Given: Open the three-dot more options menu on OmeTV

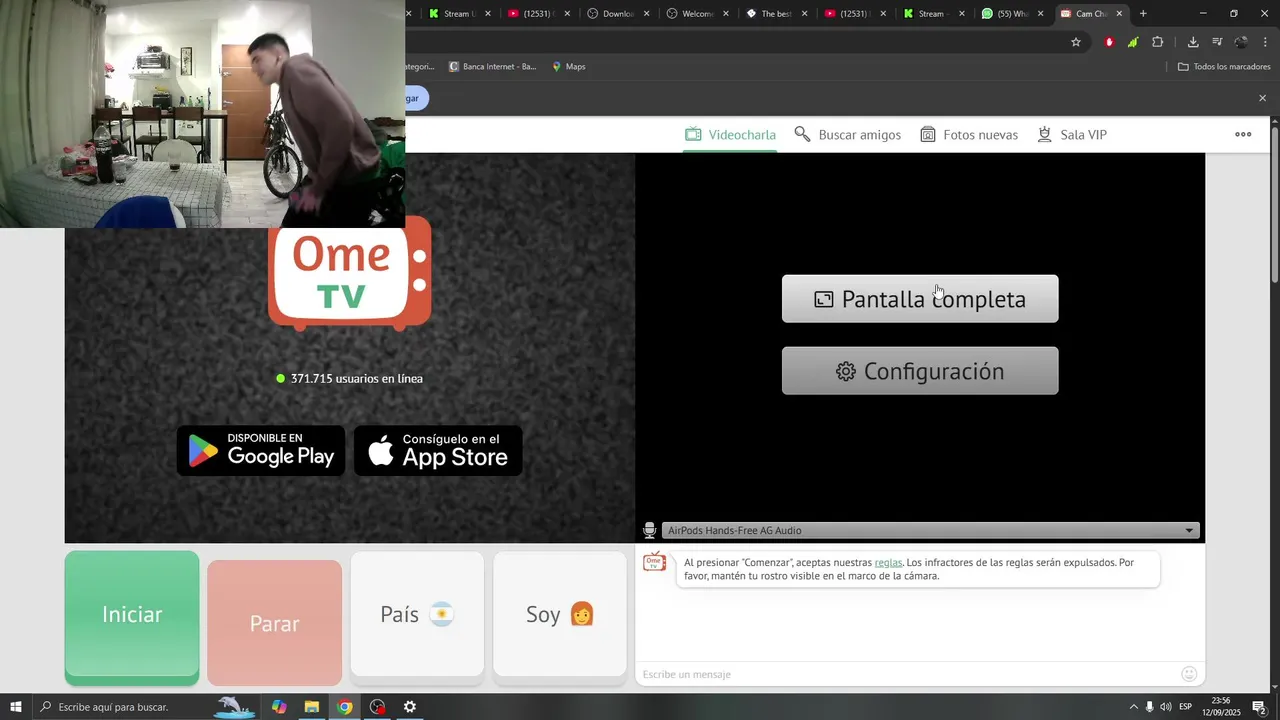Looking at the screenshot, I should pos(1243,134).
